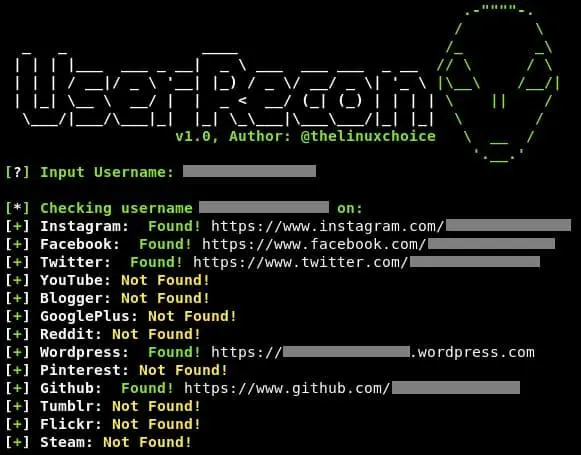Screen dimensions: 581x455
Task: Open the Twitter profile URL
Action: pyautogui.click(x=366, y=262)
